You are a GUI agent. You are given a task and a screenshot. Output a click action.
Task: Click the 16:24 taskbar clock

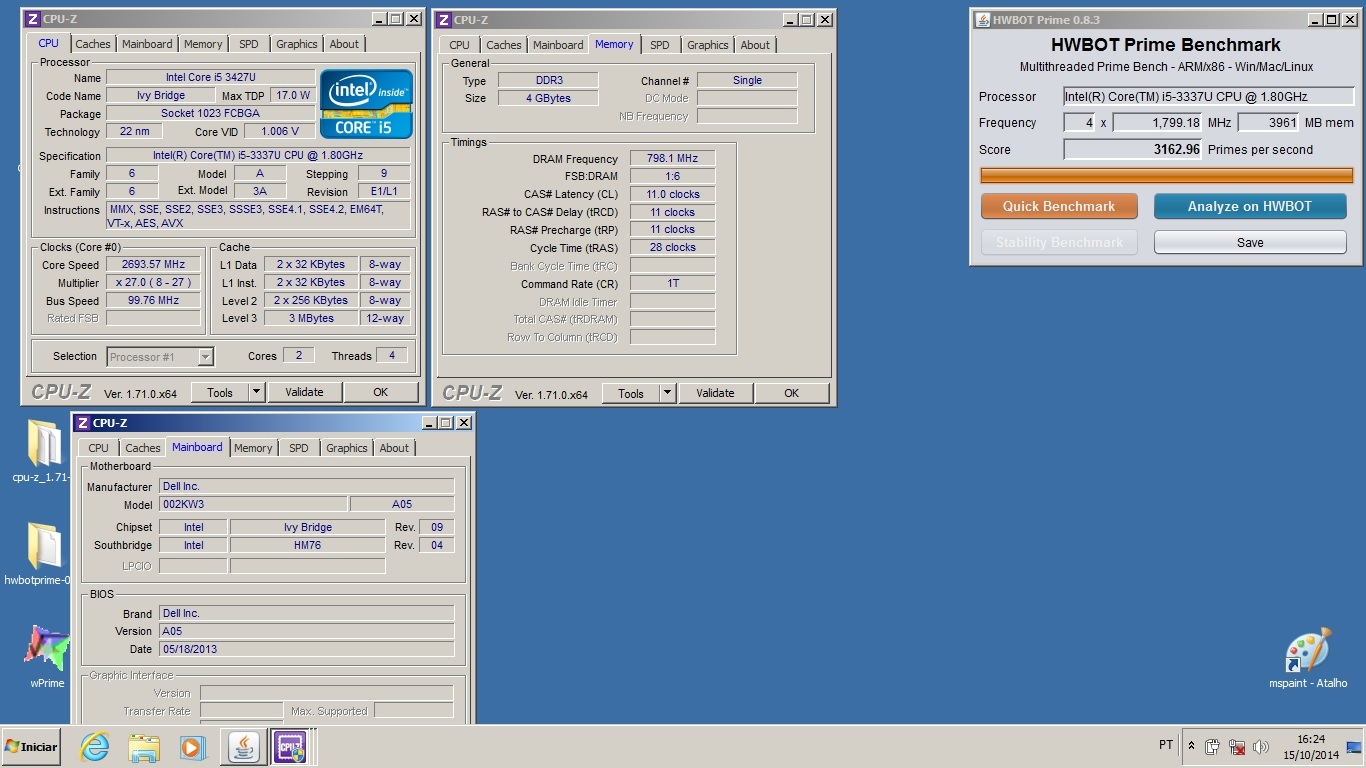click(1310, 740)
